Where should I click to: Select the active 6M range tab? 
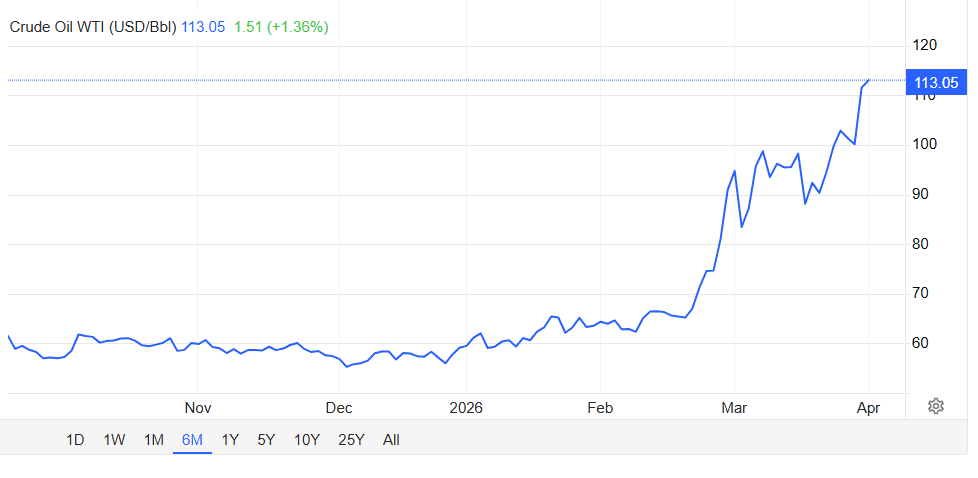coord(192,440)
